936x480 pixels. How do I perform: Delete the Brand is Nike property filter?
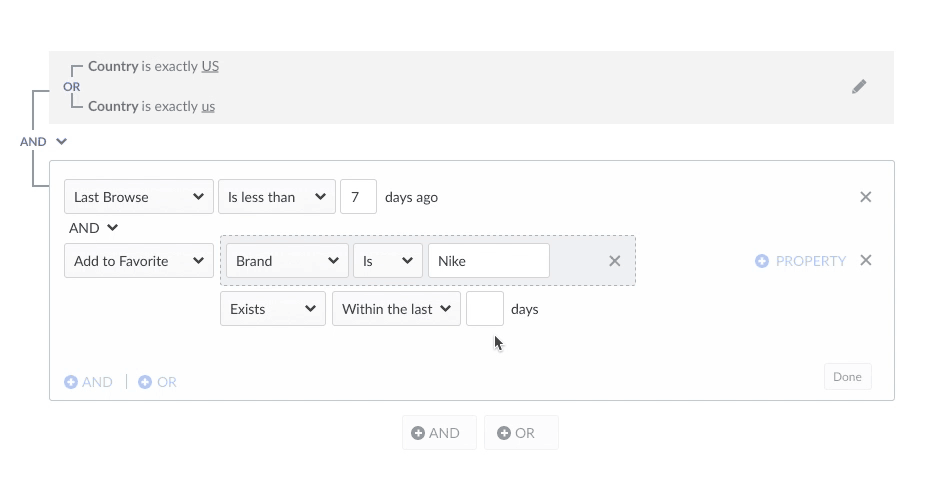615,261
